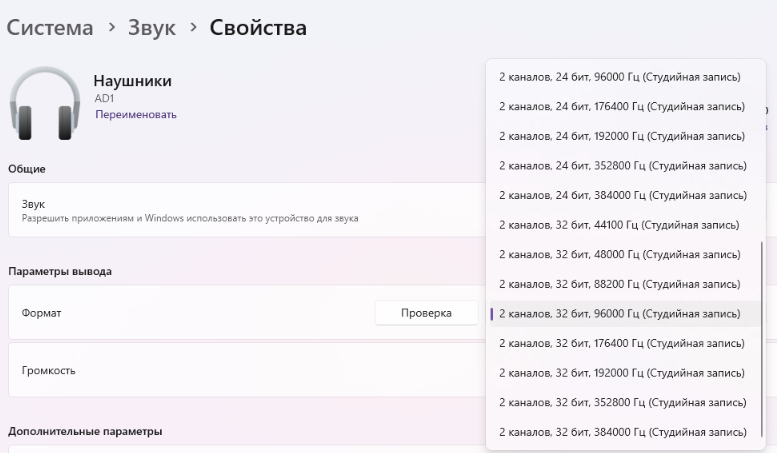Select 2 каналов, 32 бит, 44100 Гц

(x=619, y=225)
